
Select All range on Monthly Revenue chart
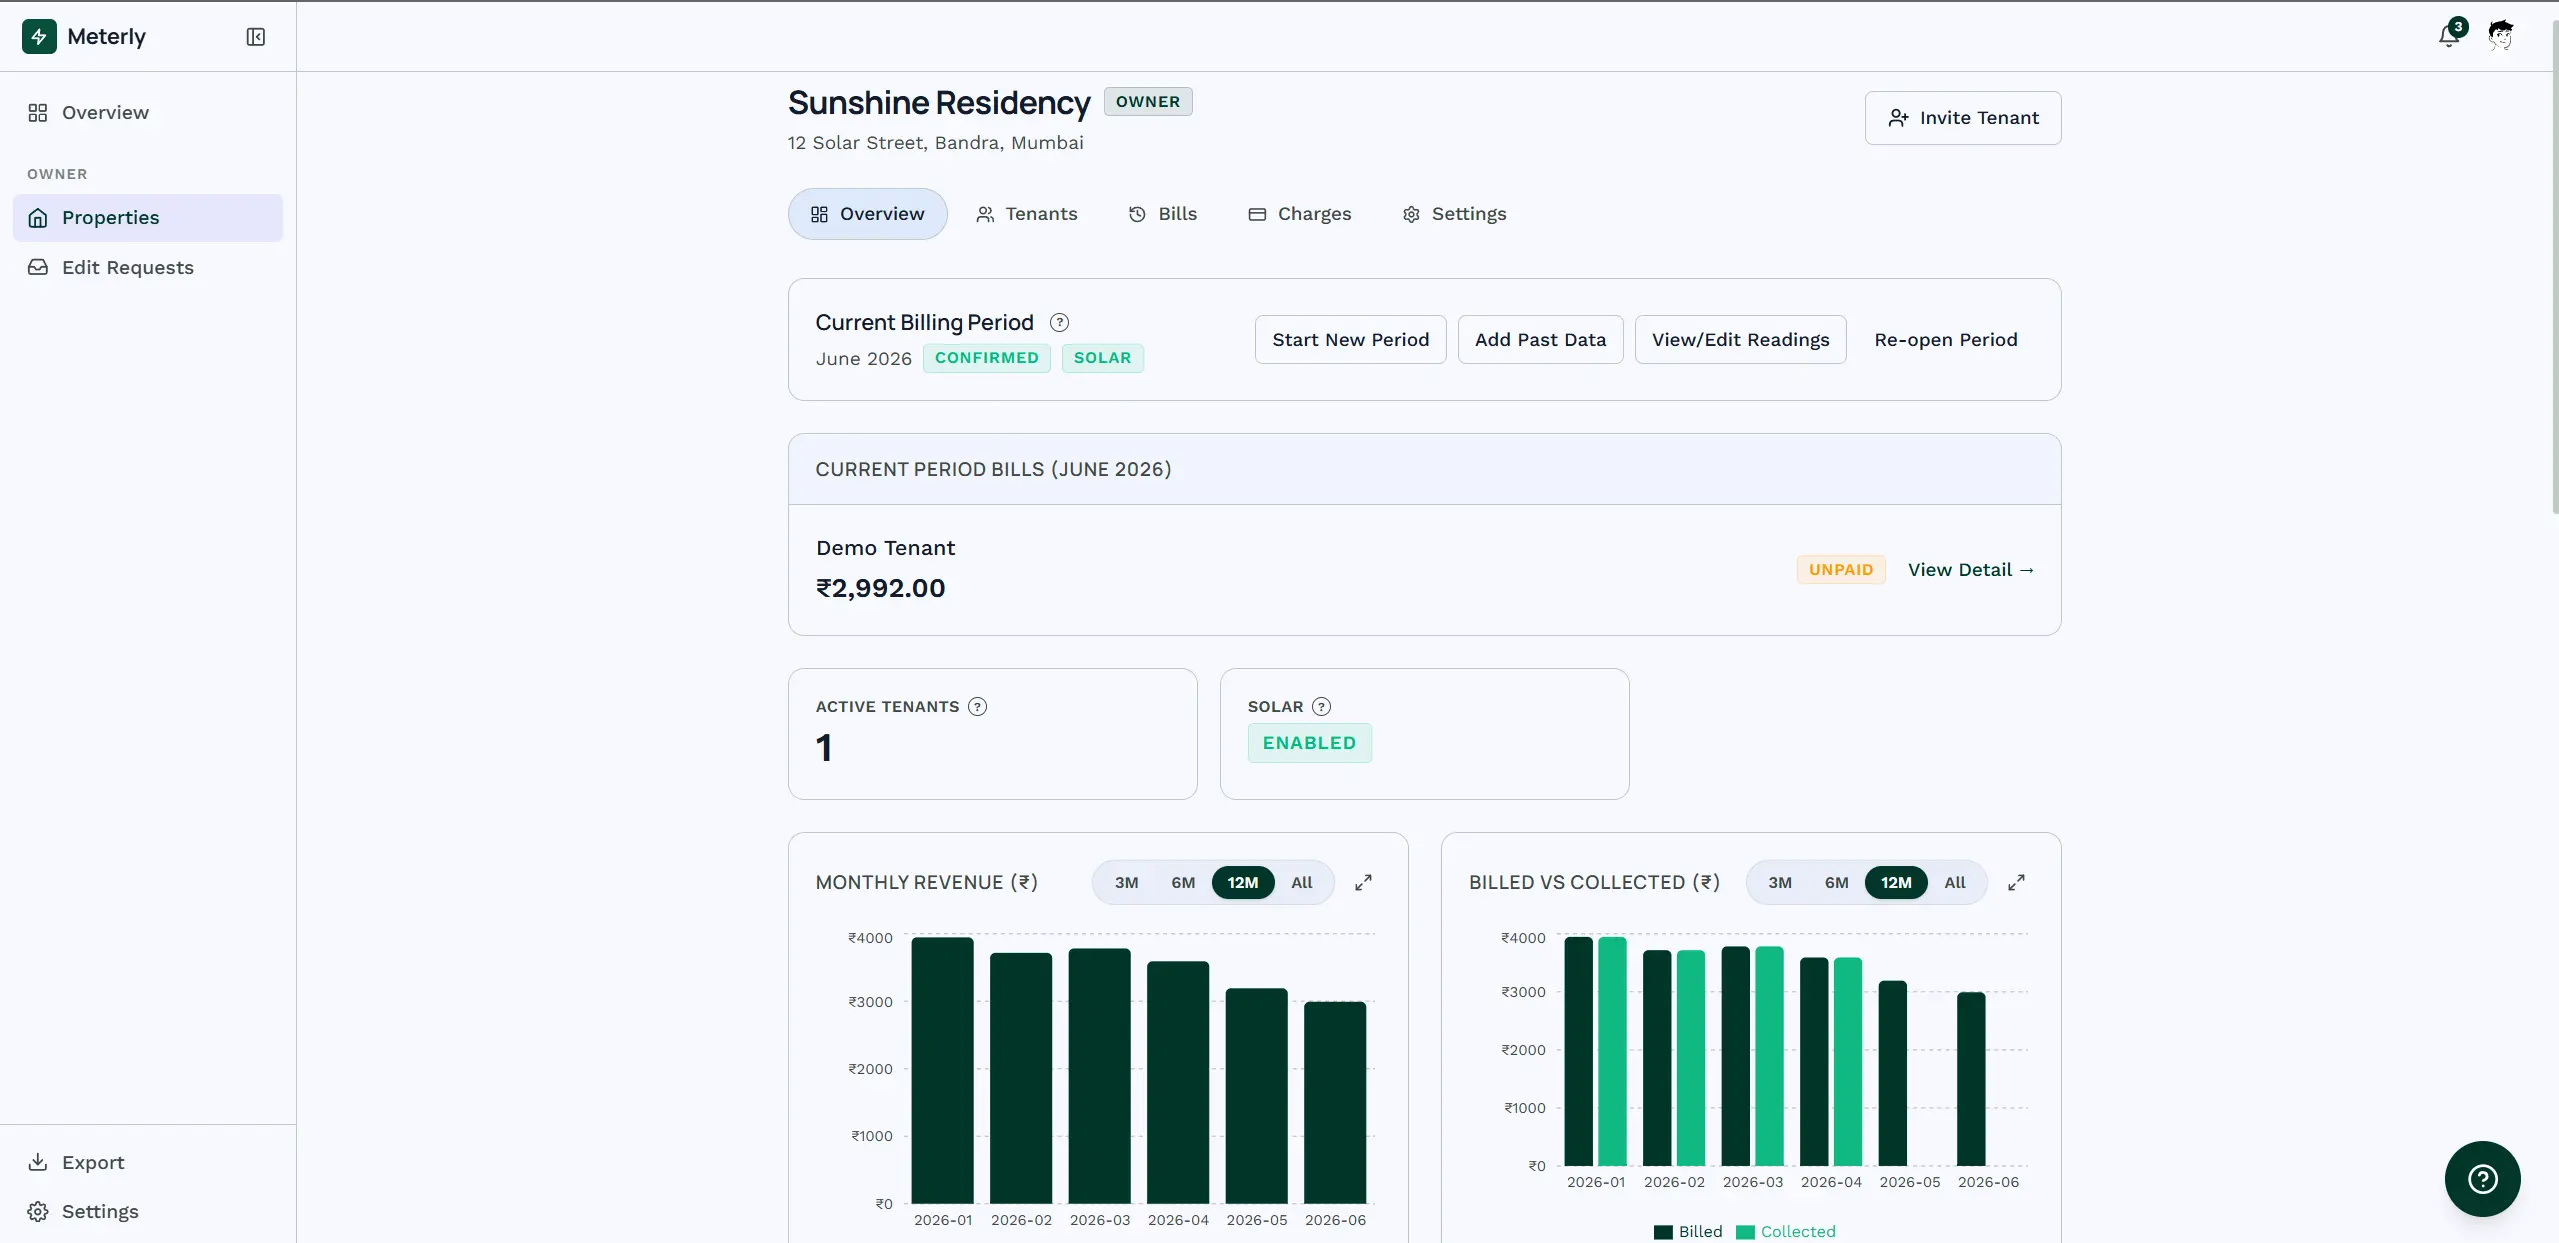point(1301,882)
